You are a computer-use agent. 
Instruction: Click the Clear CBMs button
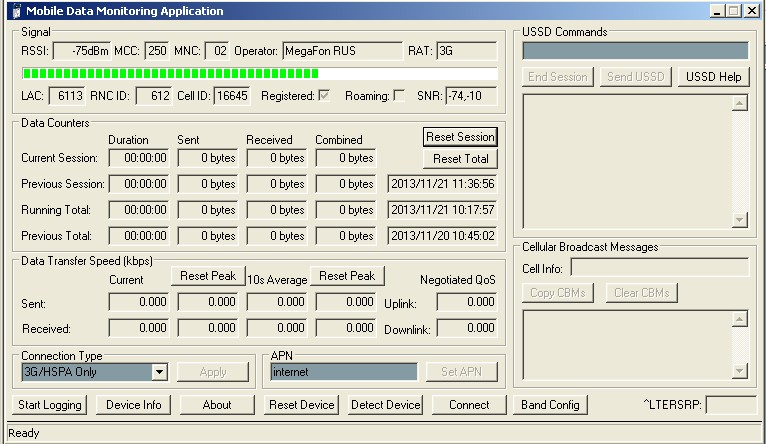click(641, 293)
